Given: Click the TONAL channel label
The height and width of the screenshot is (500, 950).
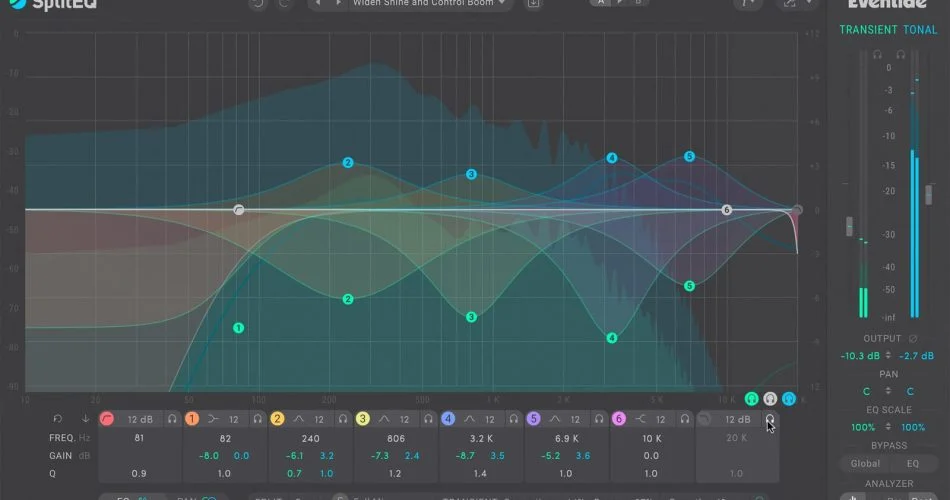Looking at the screenshot, I should click(x=920, y=30).
